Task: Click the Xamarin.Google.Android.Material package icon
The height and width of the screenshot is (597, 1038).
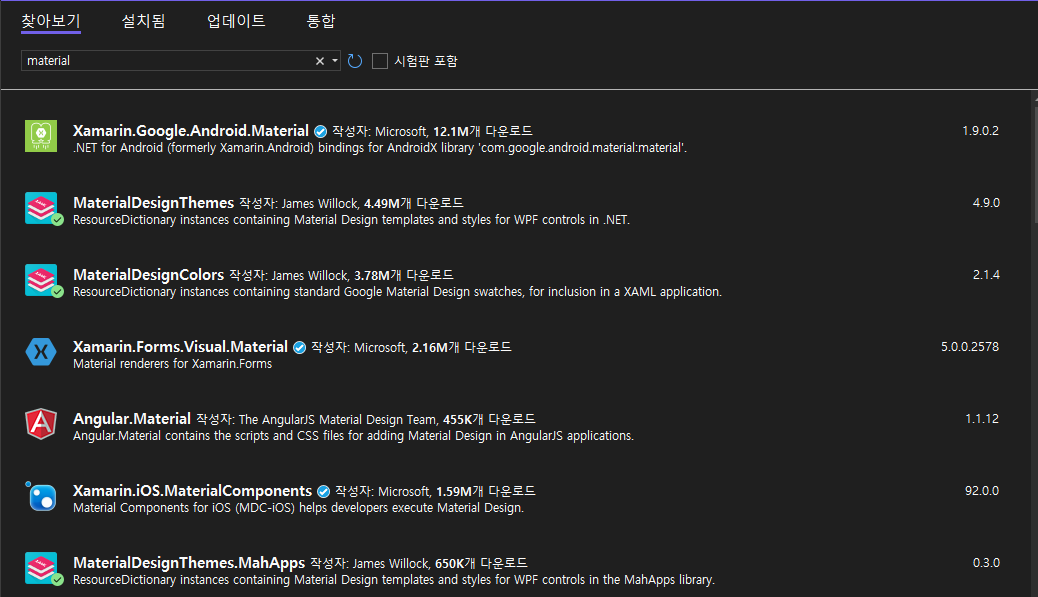Action: coord(41,136)
